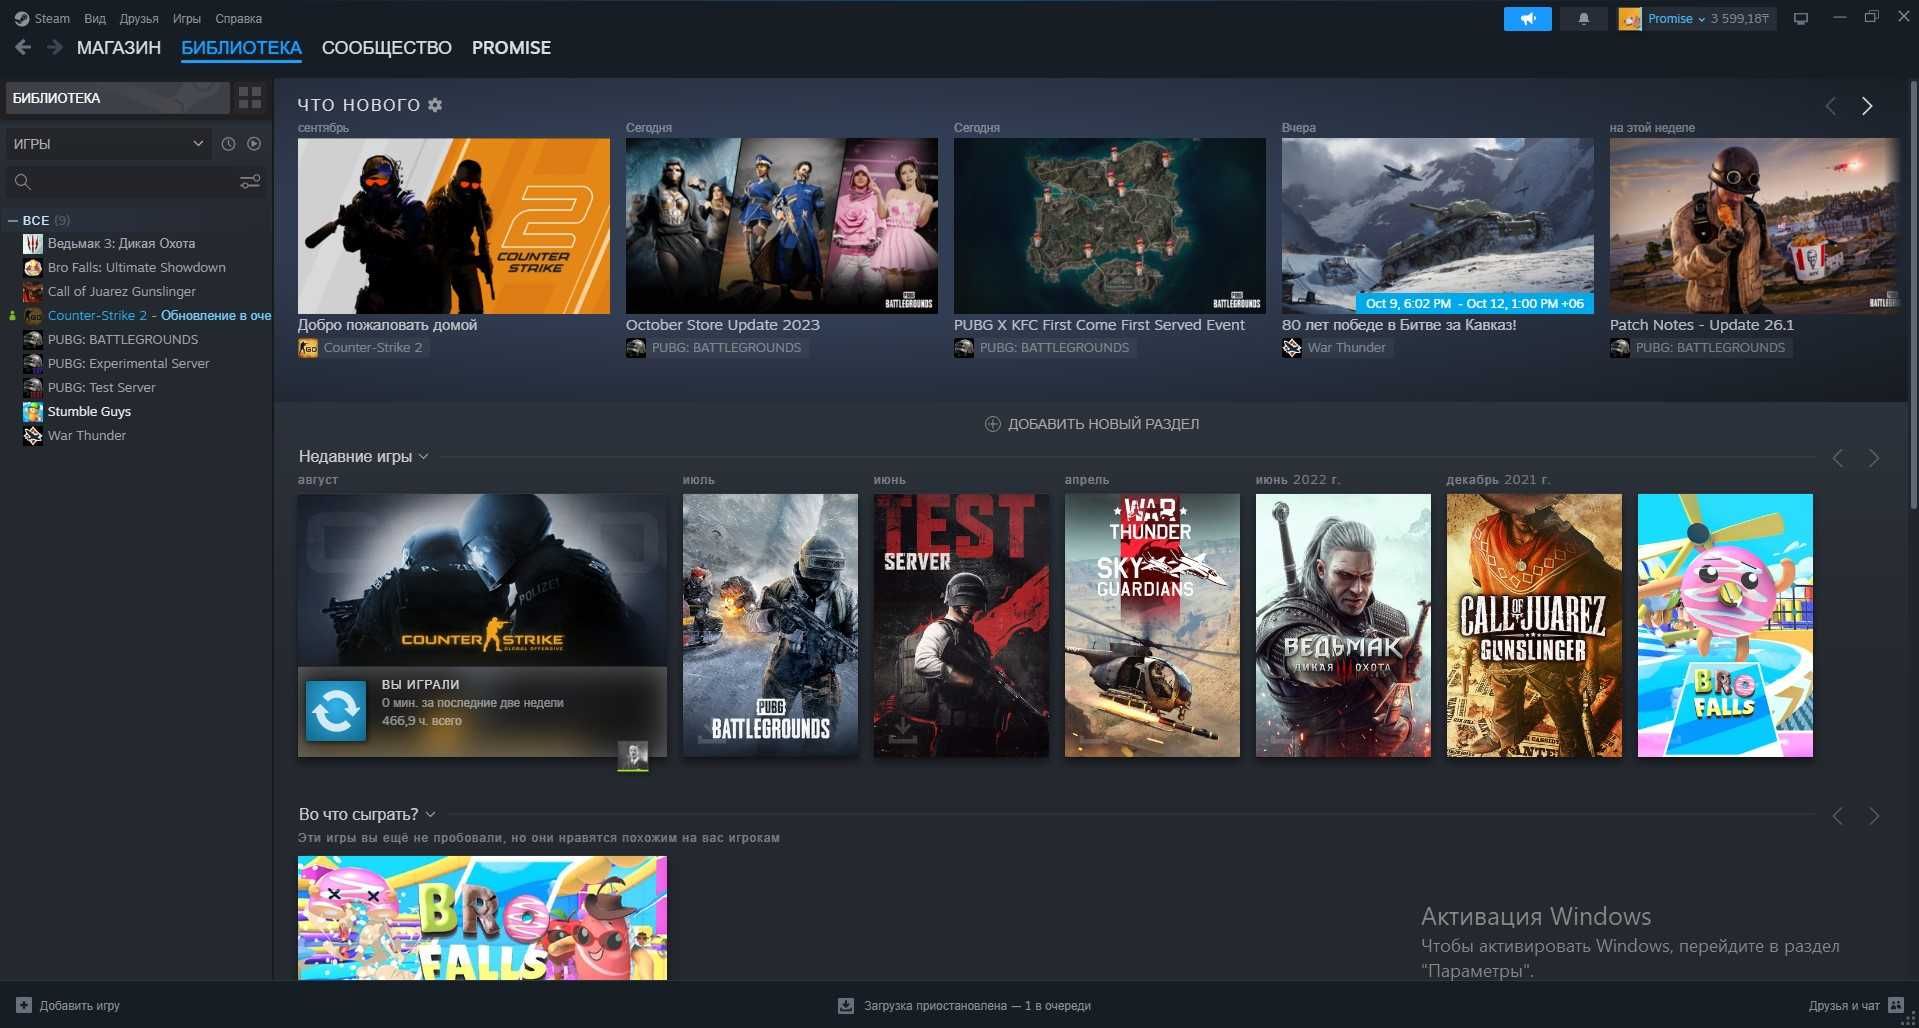Select Bro Falls: Ultimate Showdown in list
The width and height of the screenshot is (1919, 1028).
pyautogui.click(x=138, y=267)
